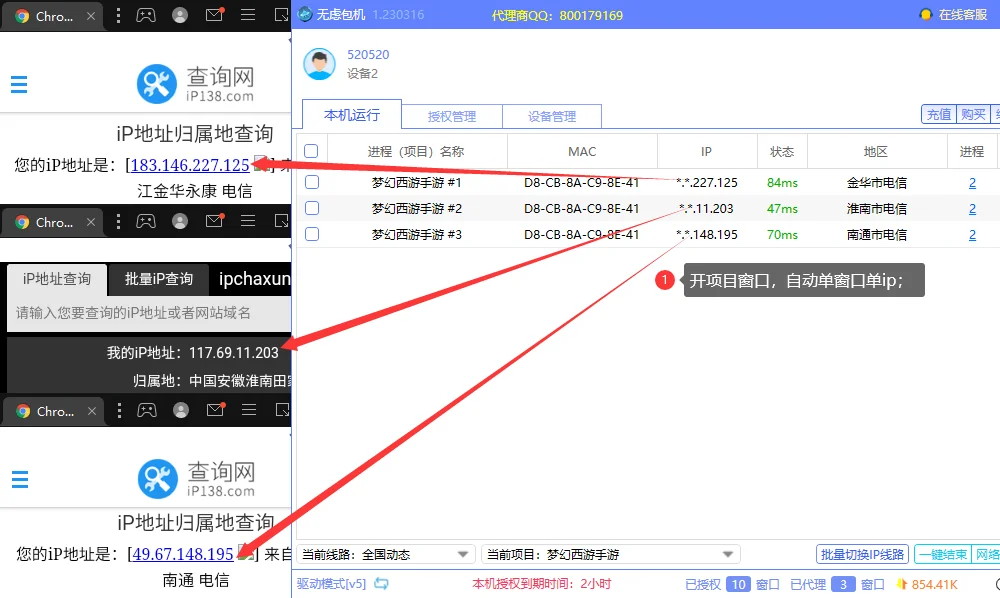Open 在线客服 online support
Screen dimensions: 1000x598
954,14
